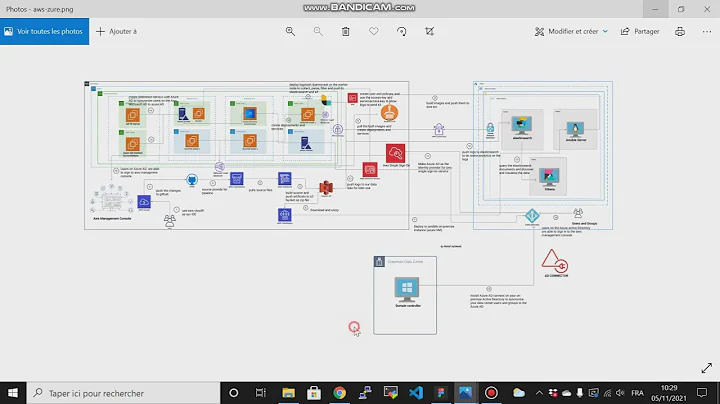Click the Bandicam red record taskbar icon
The height and width of the screenshot is (404, 720).
(x=491, y=393)
